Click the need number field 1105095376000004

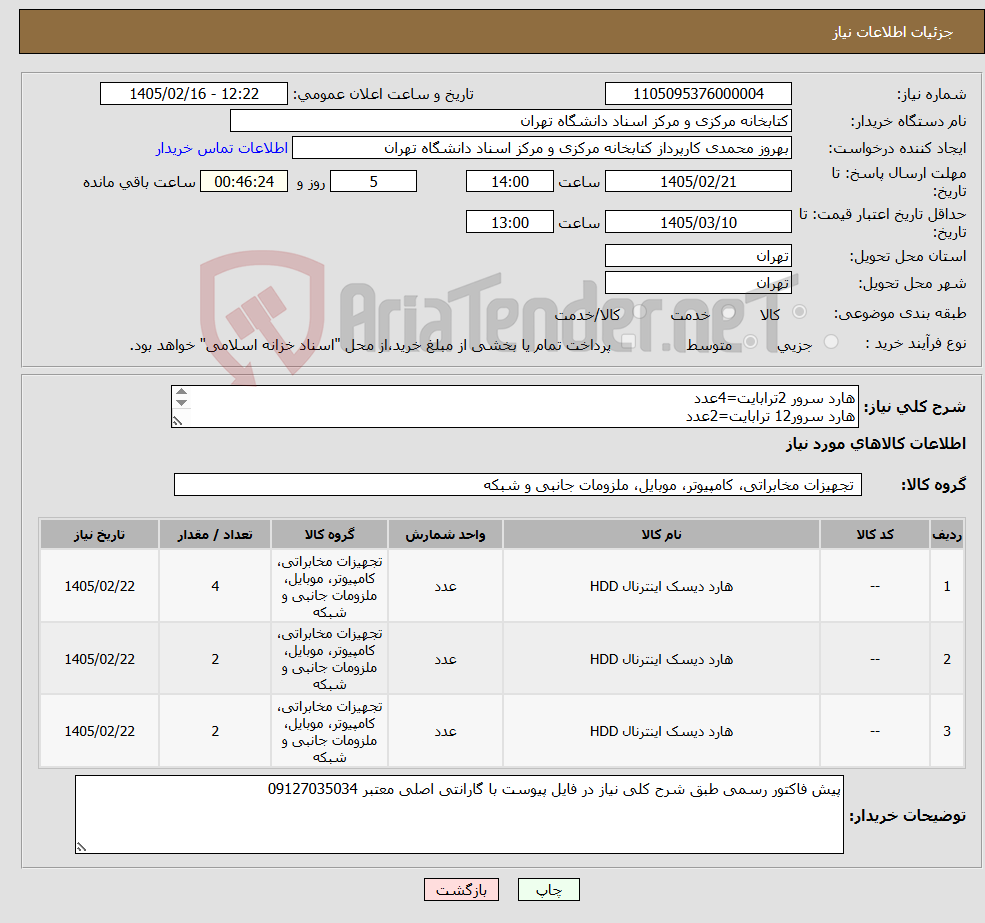click(x=698, y=94)
